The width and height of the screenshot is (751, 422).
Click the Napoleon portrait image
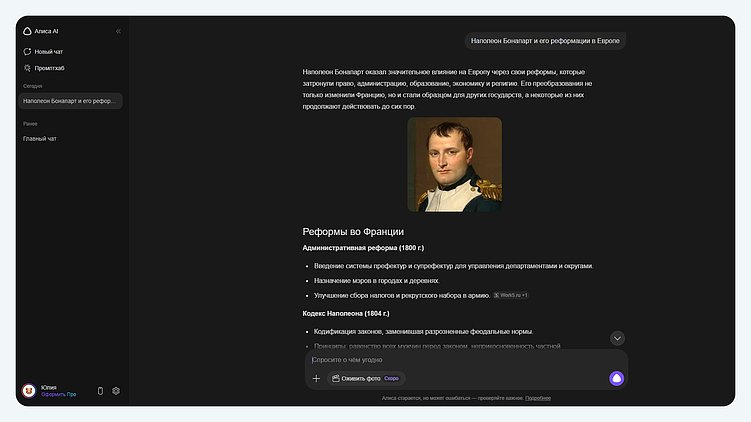pos(455,164)
